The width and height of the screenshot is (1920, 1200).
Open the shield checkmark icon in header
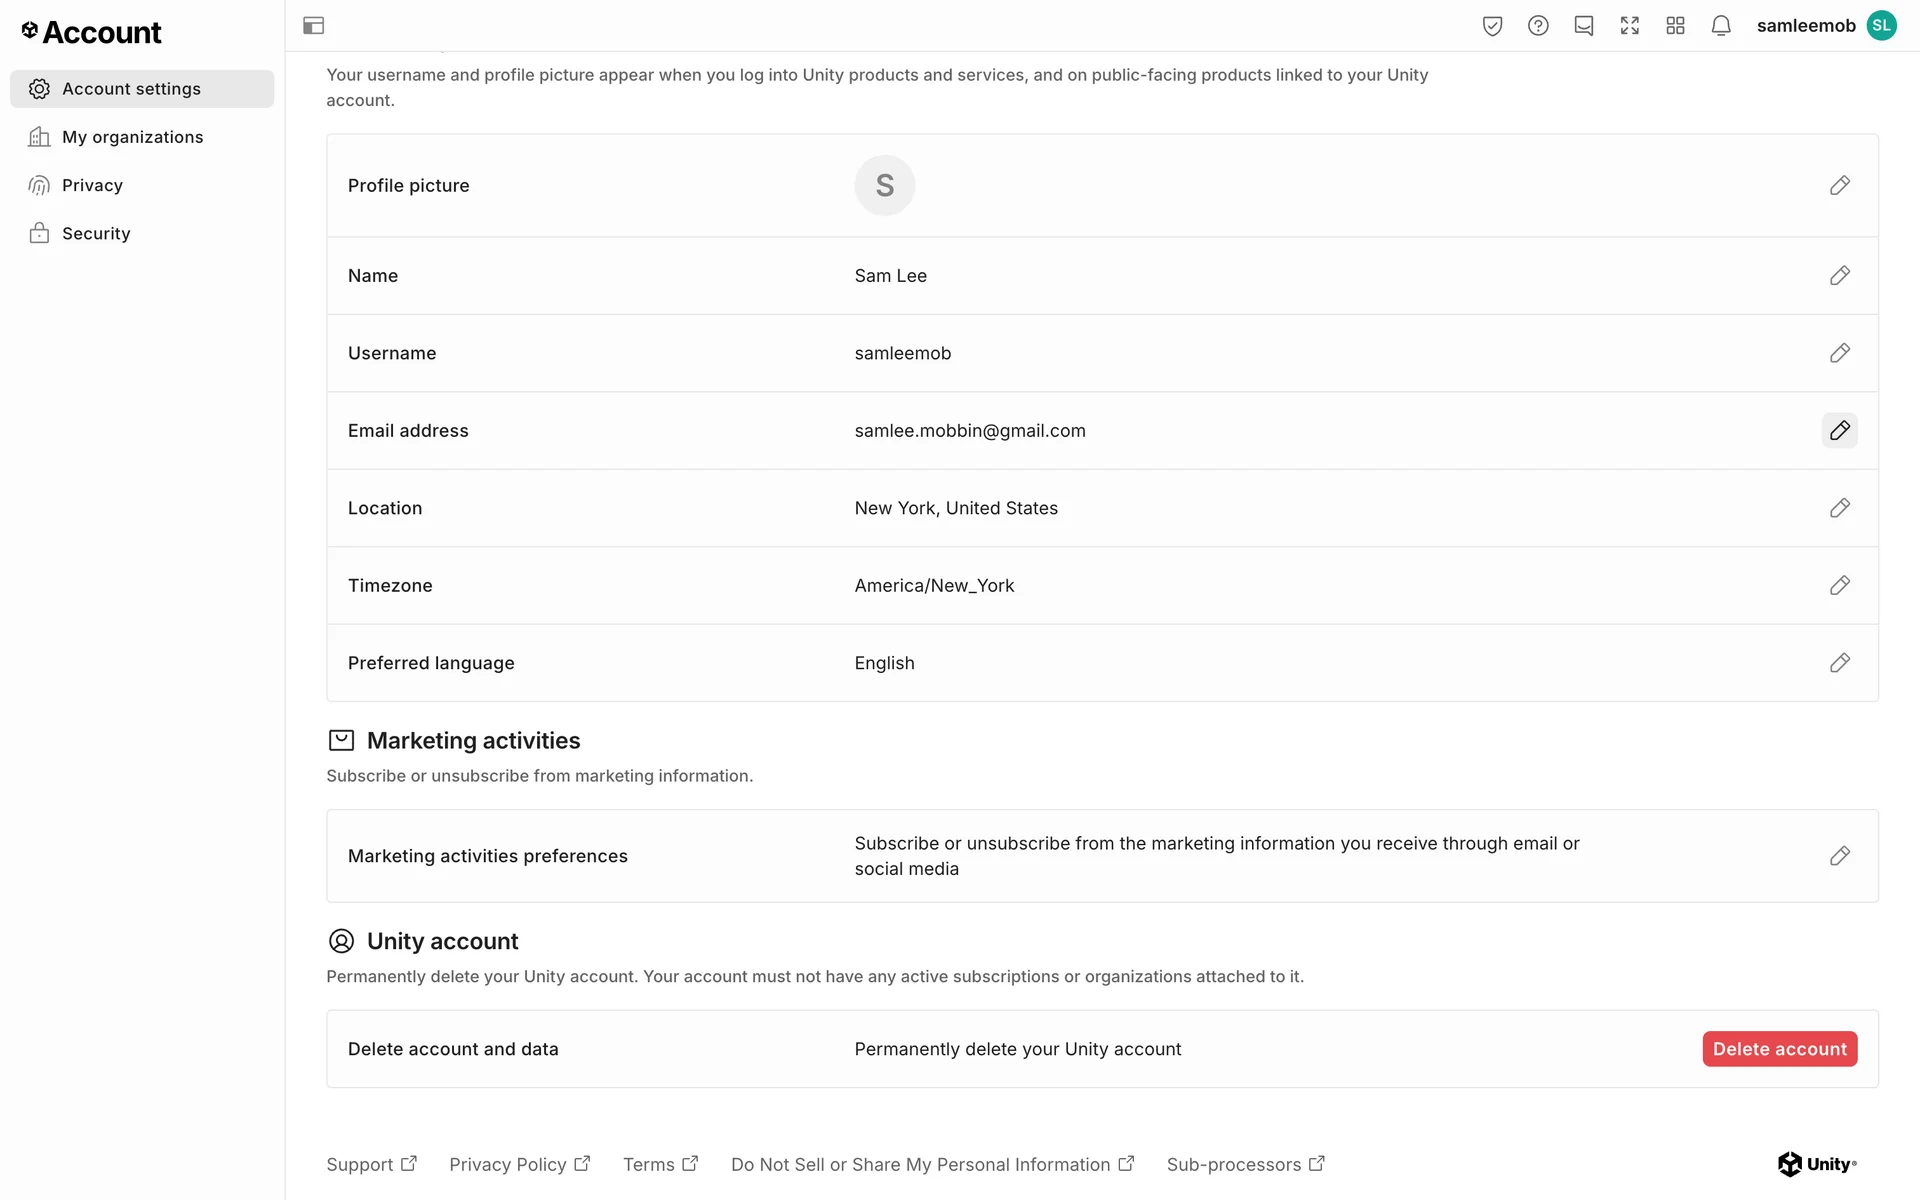(1492, 26)
